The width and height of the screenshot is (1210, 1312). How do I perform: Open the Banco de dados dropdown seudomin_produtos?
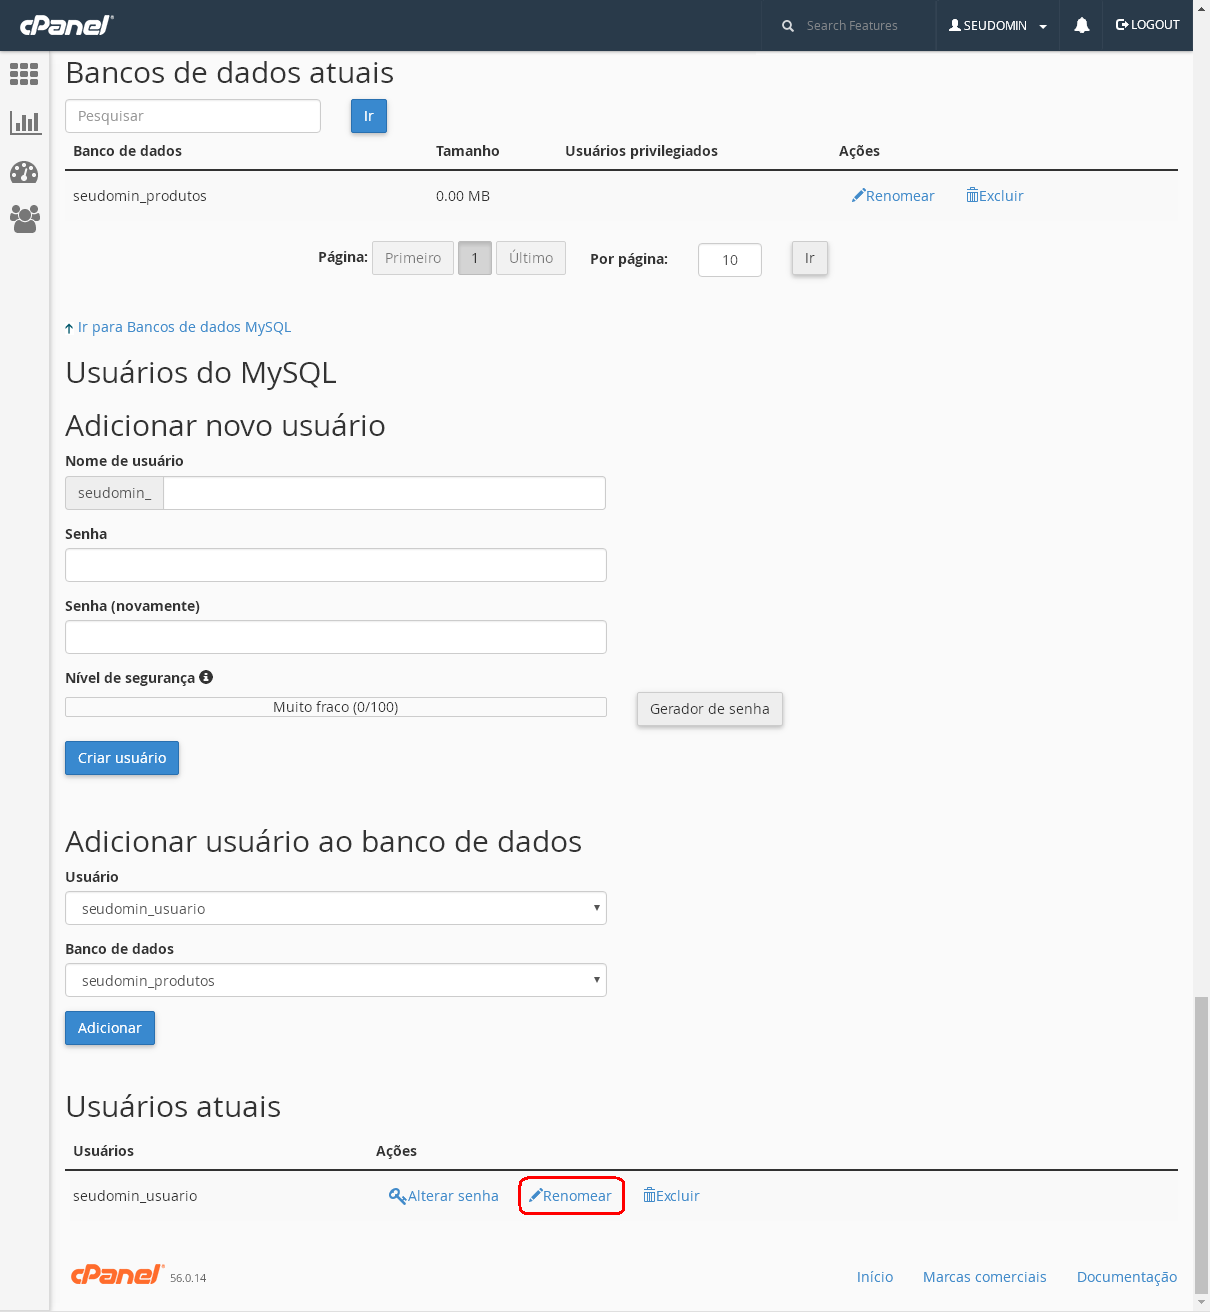336,980
